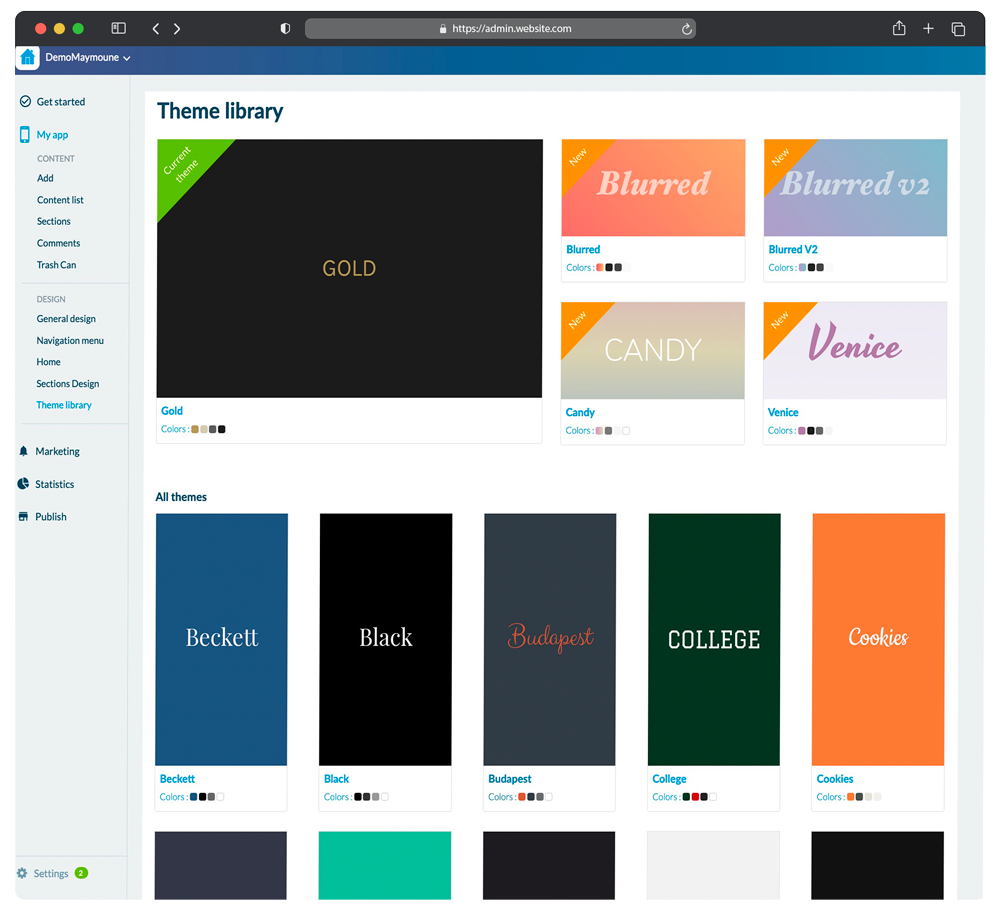Image resolution: width=1000 pixels, height=913 pixels.
Task: Click the red swatch under College
Action: [695, 797]
